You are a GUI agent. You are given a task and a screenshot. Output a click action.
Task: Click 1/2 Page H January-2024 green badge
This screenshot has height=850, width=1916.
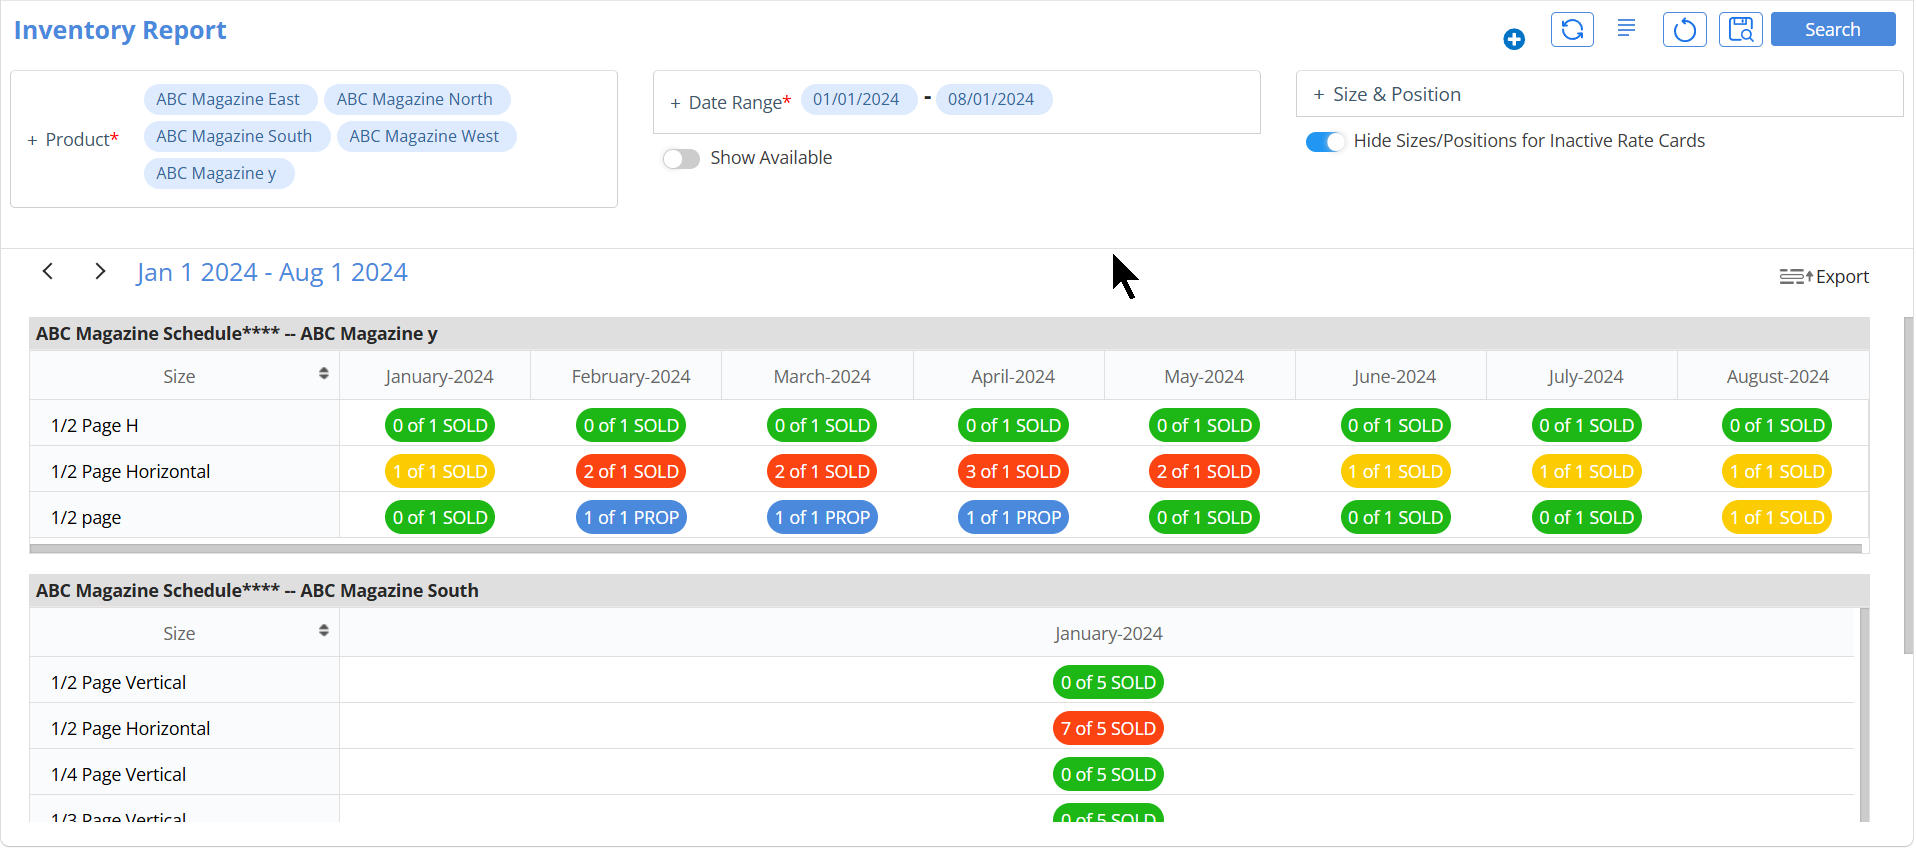tap(440, 425)
